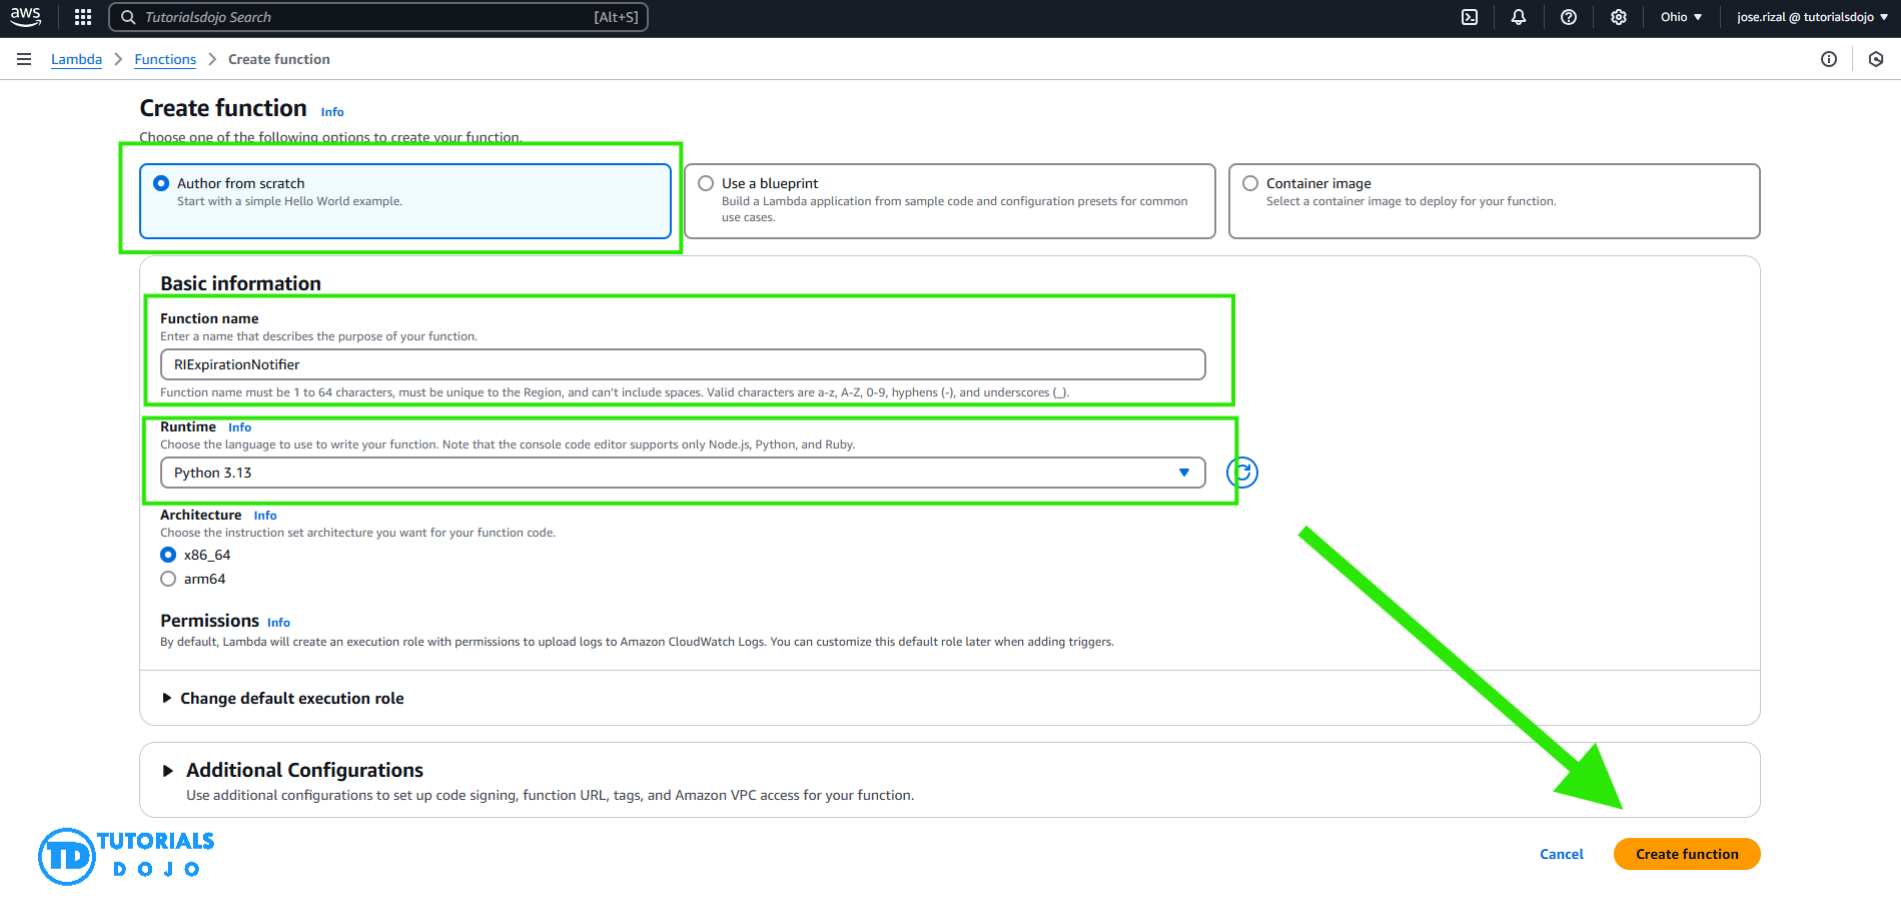Open Info link beside Architecture
The width and height of the screenshot is (1901, 903).
pyautogui.click(x=265, y=515)
